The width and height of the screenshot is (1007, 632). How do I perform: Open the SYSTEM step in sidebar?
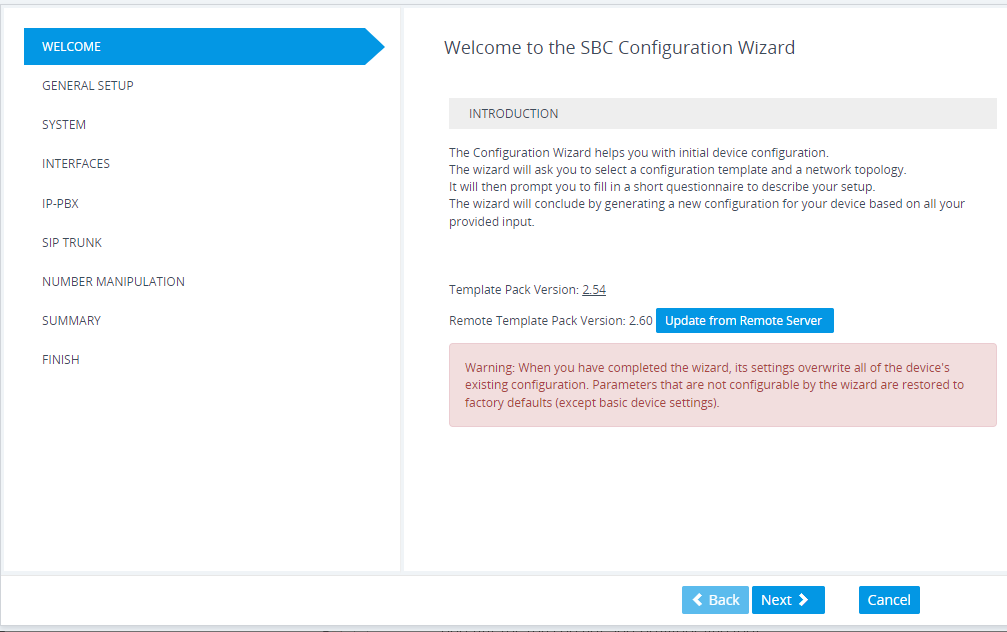pyautogui.click(x=64, y=124)
